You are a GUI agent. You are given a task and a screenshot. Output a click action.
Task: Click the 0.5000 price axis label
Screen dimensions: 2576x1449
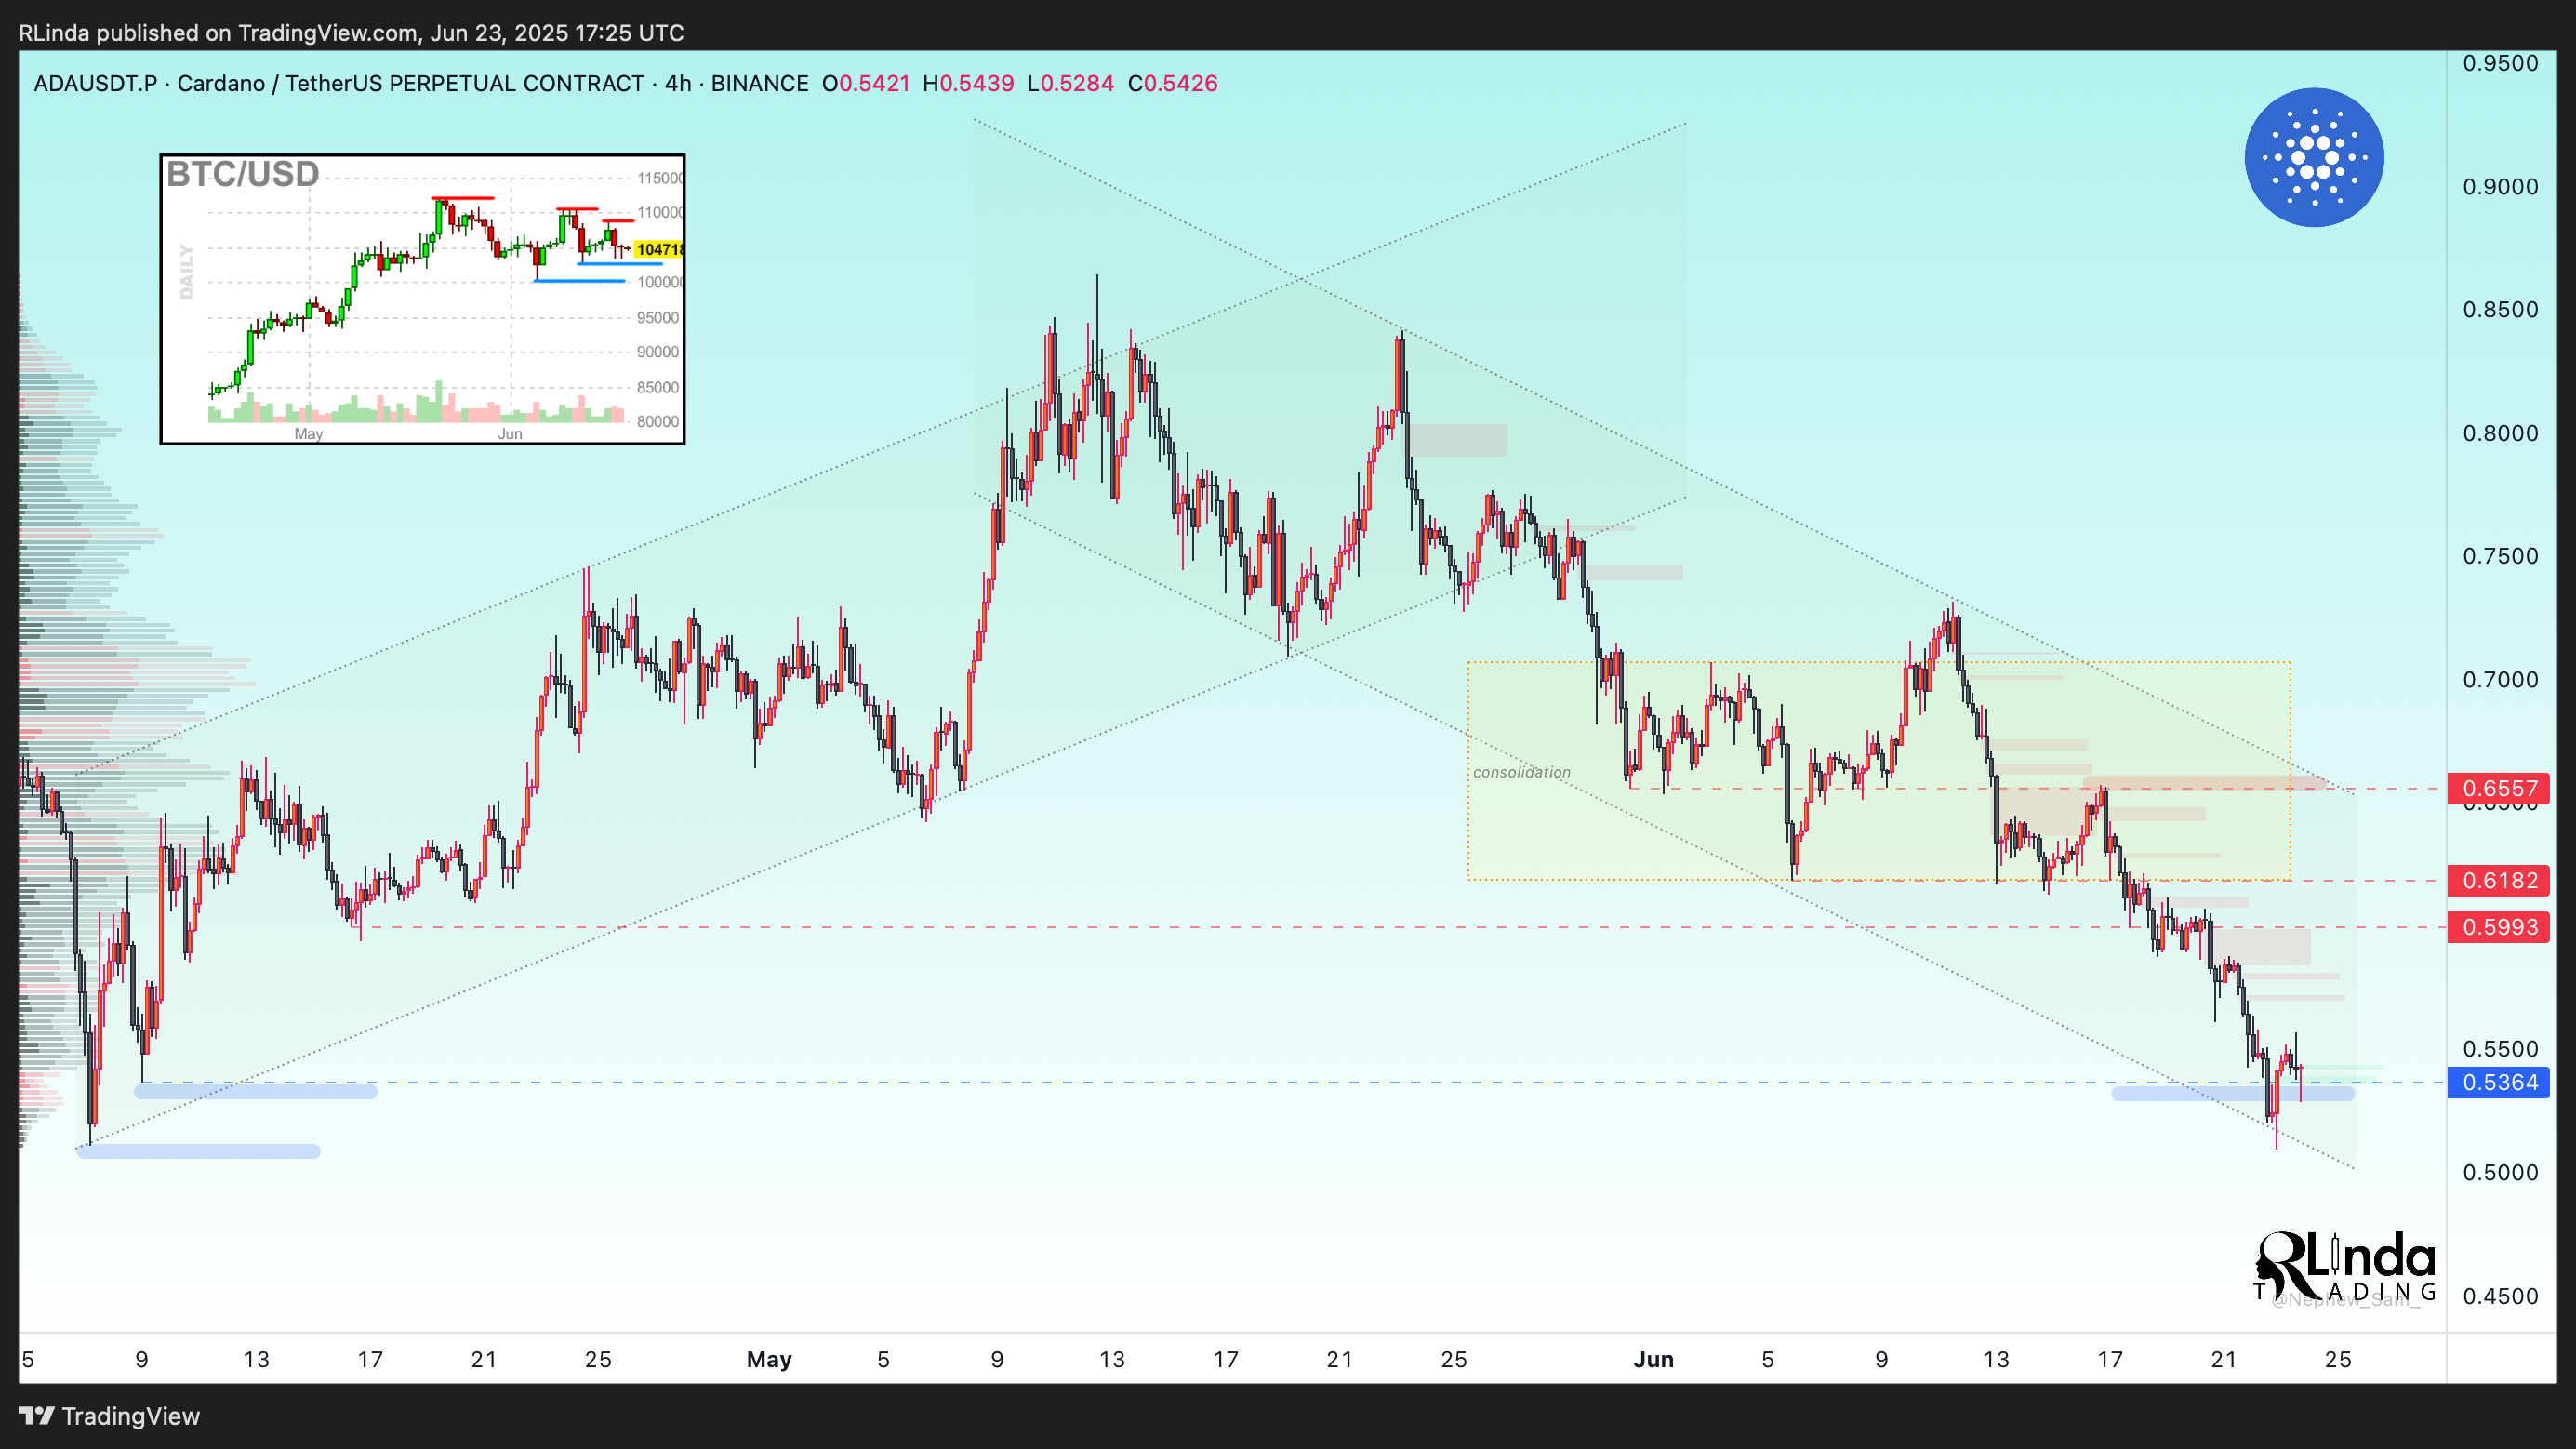point(2500,1173)
